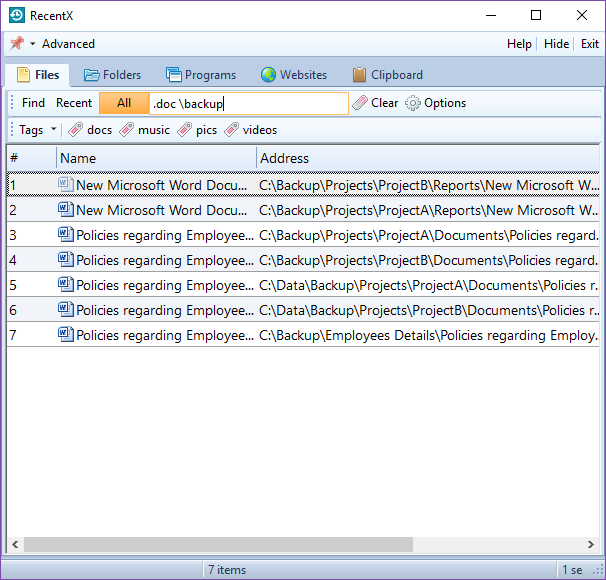The image size is (606, 580).
Task: Click address C:\Data\Backup\Projects\ProjectA\Documents
Action: 429,286
